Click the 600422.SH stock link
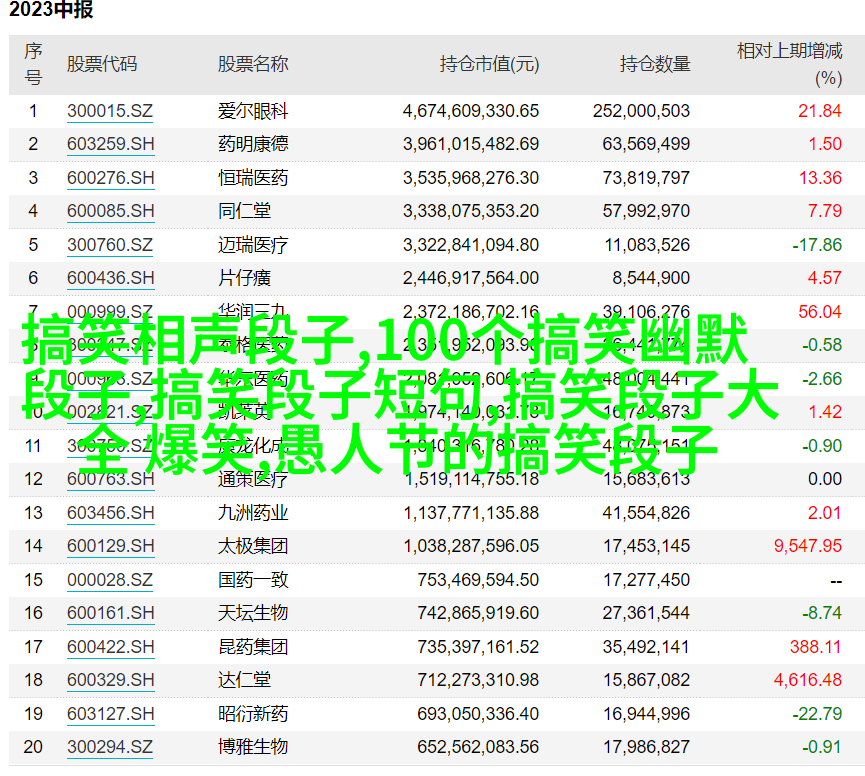 point(111,647)
